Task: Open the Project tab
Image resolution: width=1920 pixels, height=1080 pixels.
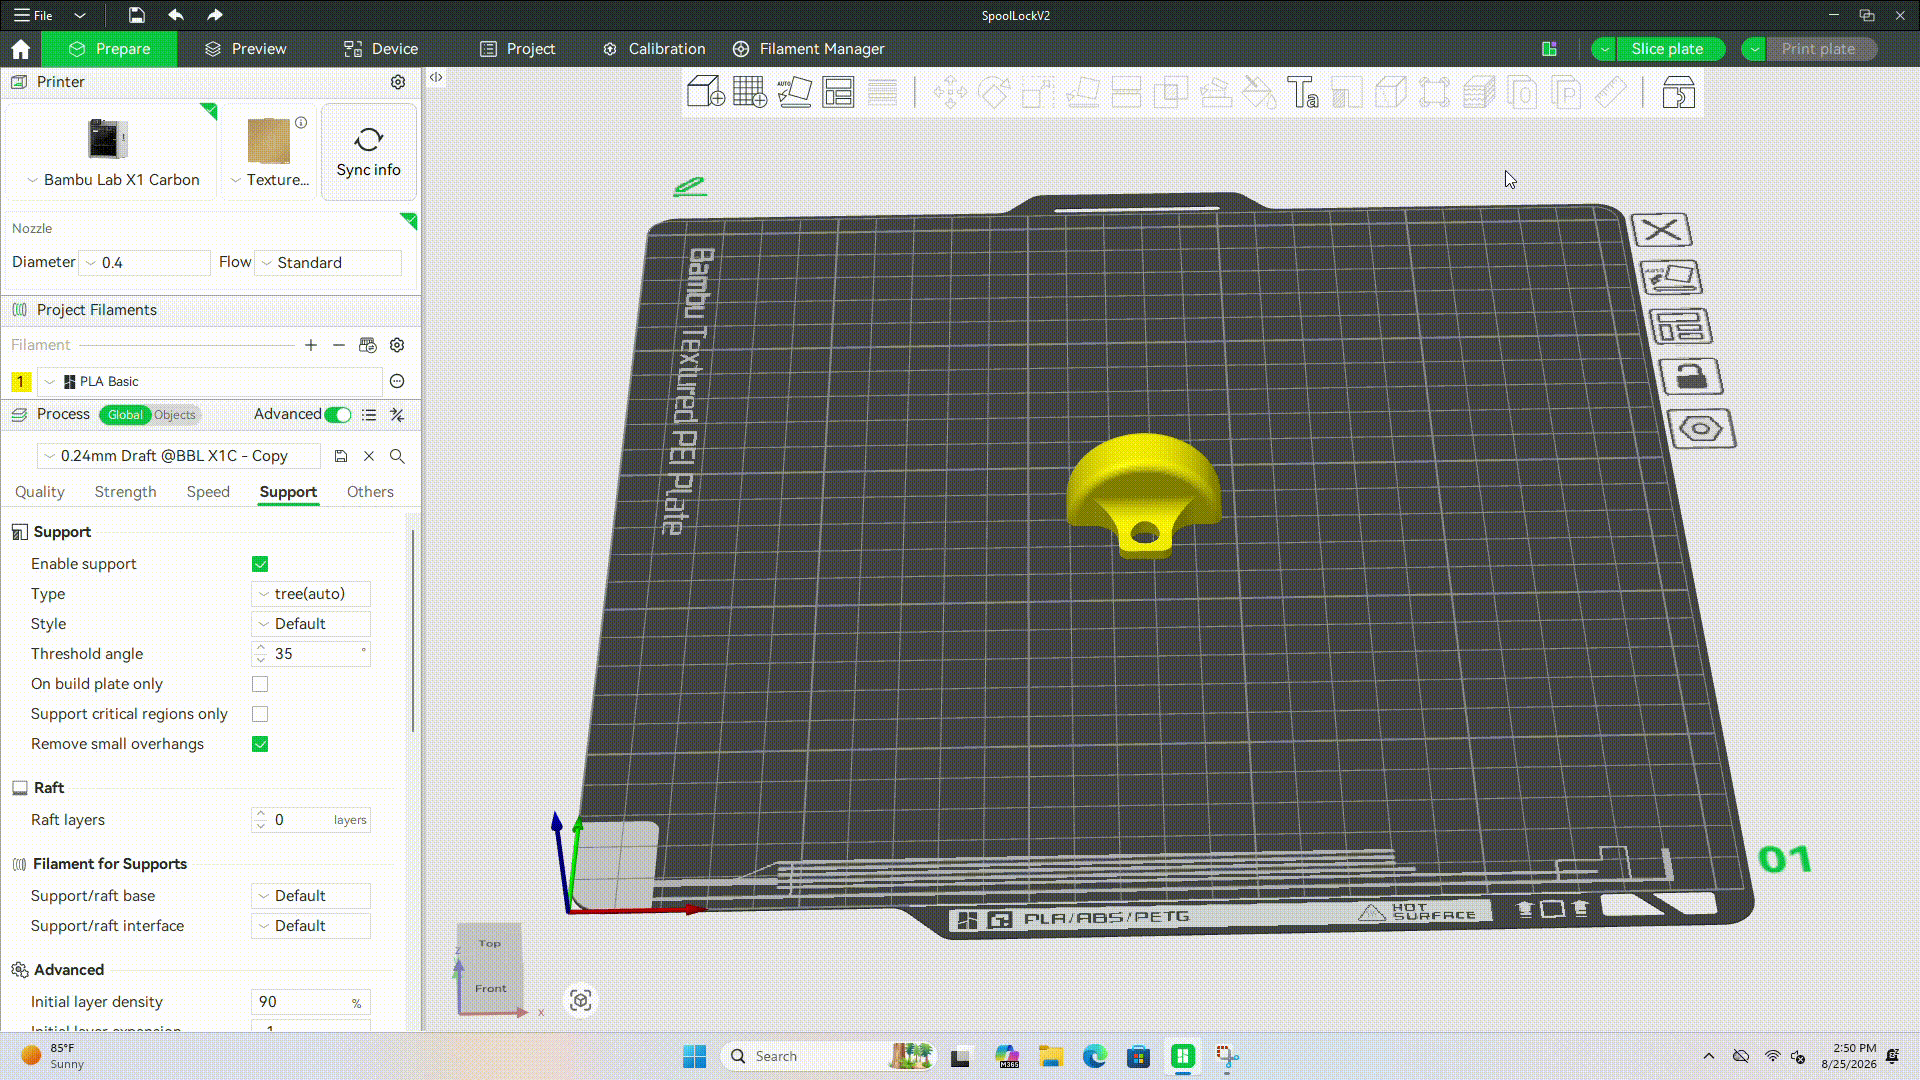Action: (517, 49)
